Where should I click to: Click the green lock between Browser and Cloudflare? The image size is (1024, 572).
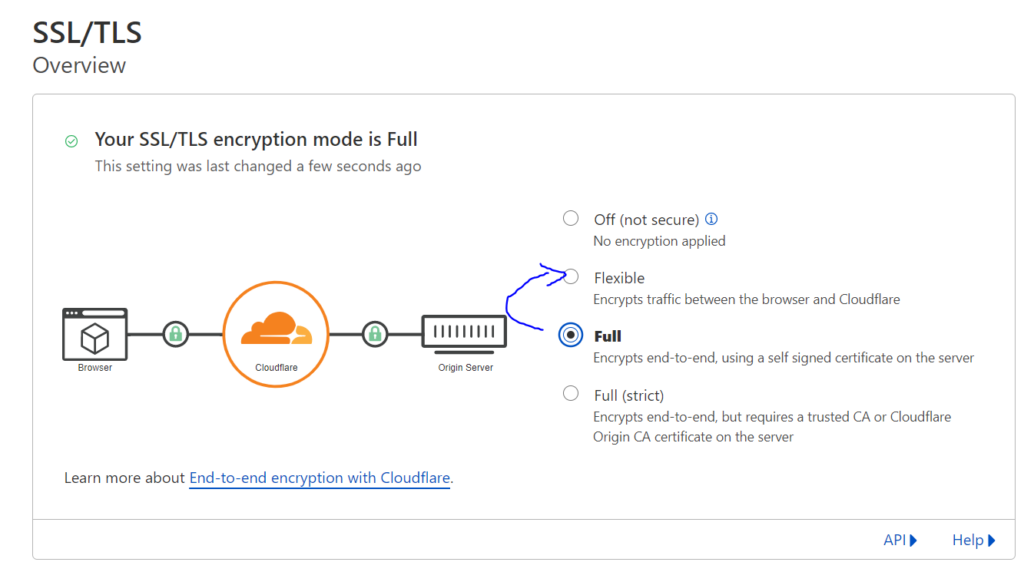(176, 334)
